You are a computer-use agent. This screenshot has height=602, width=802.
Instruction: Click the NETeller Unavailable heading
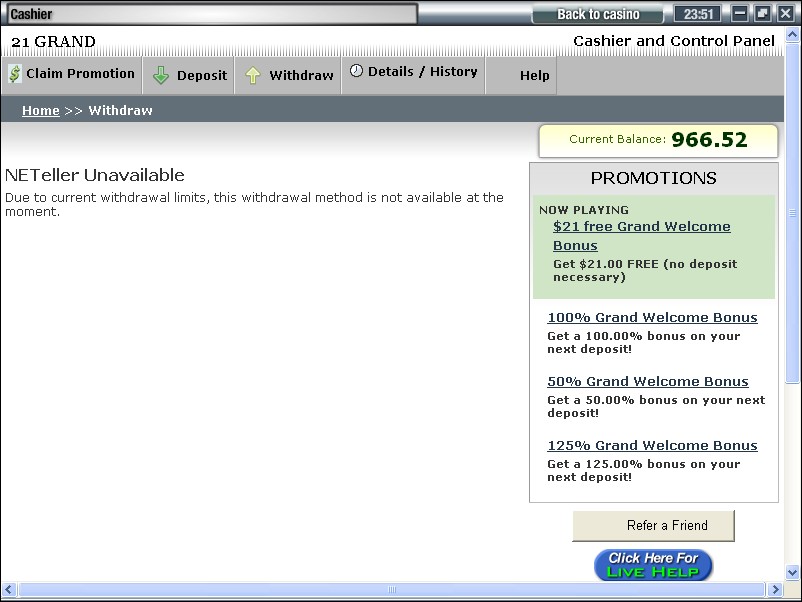[95, 175]
